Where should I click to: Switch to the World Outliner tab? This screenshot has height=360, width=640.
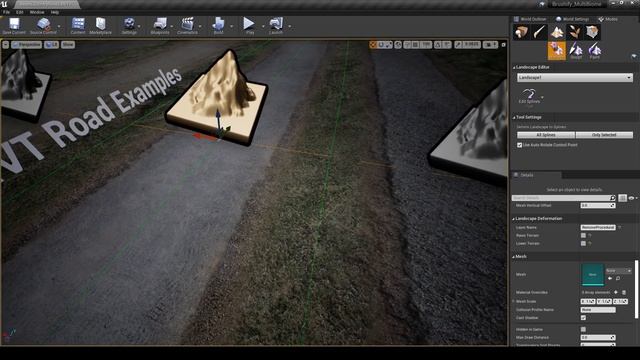point(530,19)
